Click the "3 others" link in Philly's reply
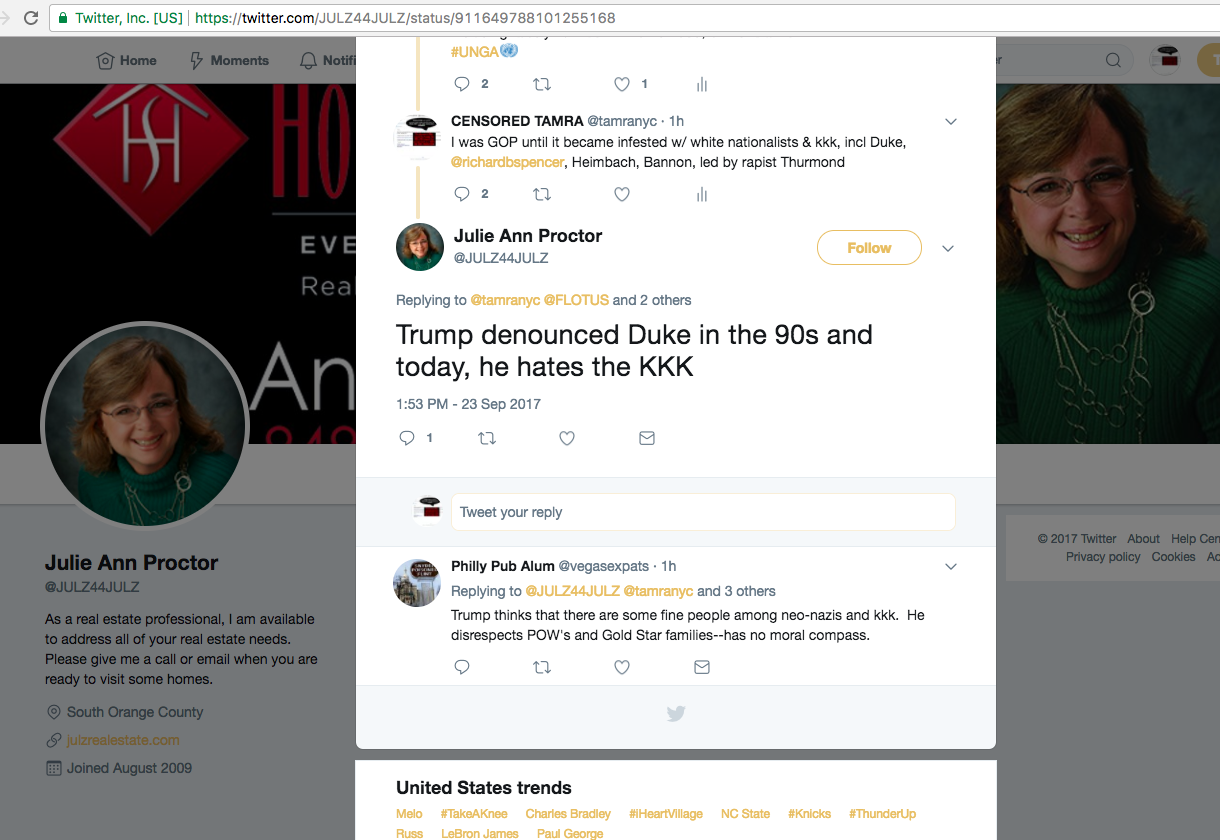 [x=750, y=591]
